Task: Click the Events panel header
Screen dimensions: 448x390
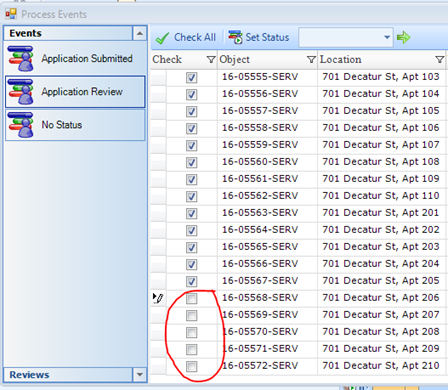Action: 68,33
